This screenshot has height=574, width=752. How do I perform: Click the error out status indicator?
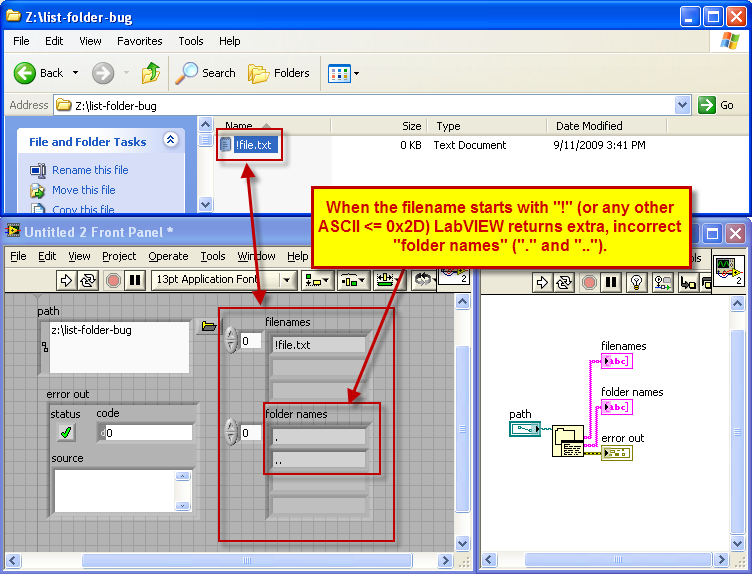66,432
